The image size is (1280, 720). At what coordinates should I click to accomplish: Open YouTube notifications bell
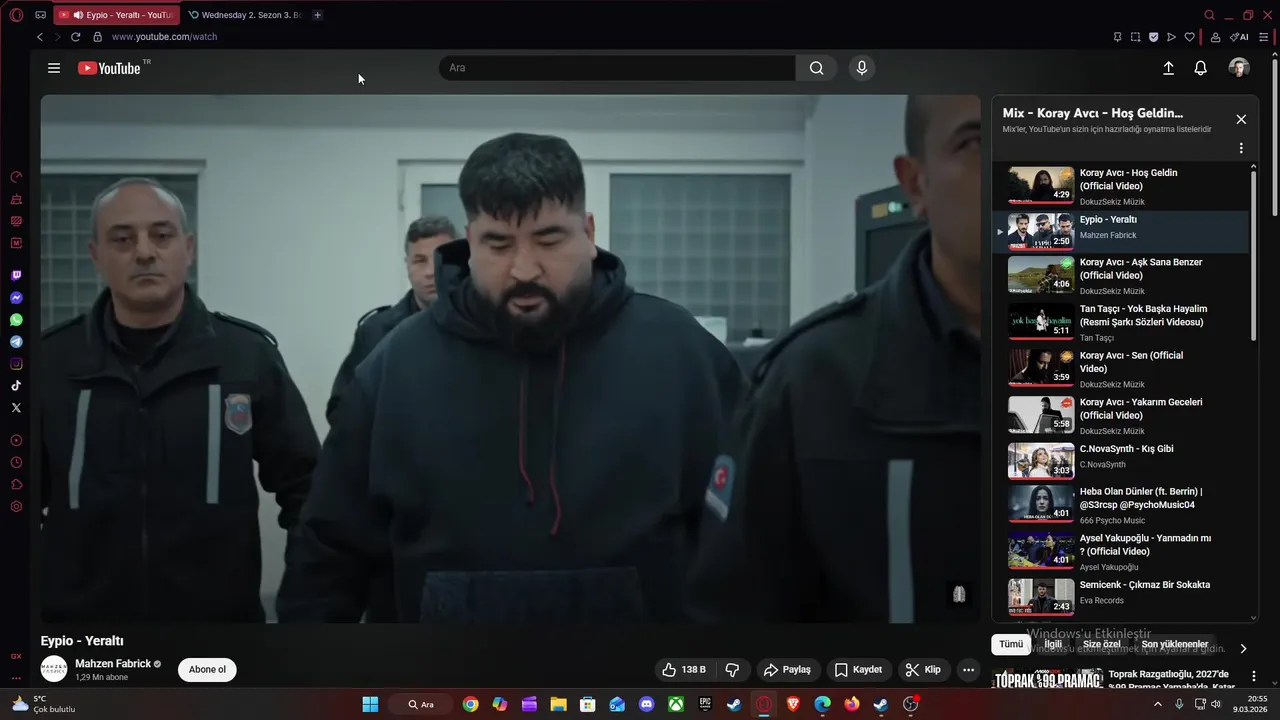(1201, 68)
